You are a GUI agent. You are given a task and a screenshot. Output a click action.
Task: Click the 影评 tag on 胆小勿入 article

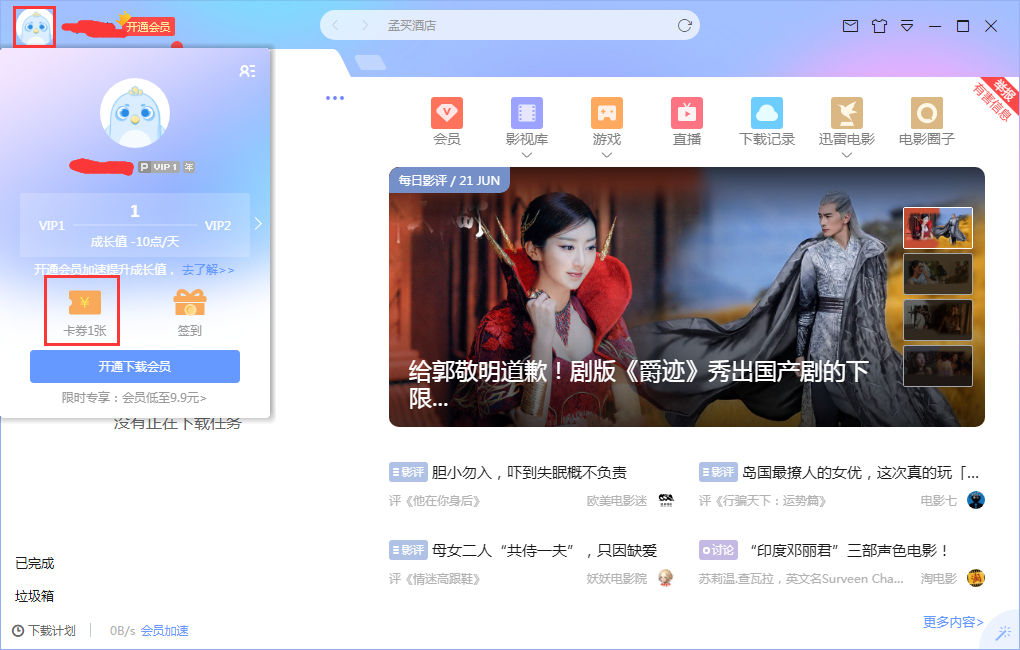(408, 472)
